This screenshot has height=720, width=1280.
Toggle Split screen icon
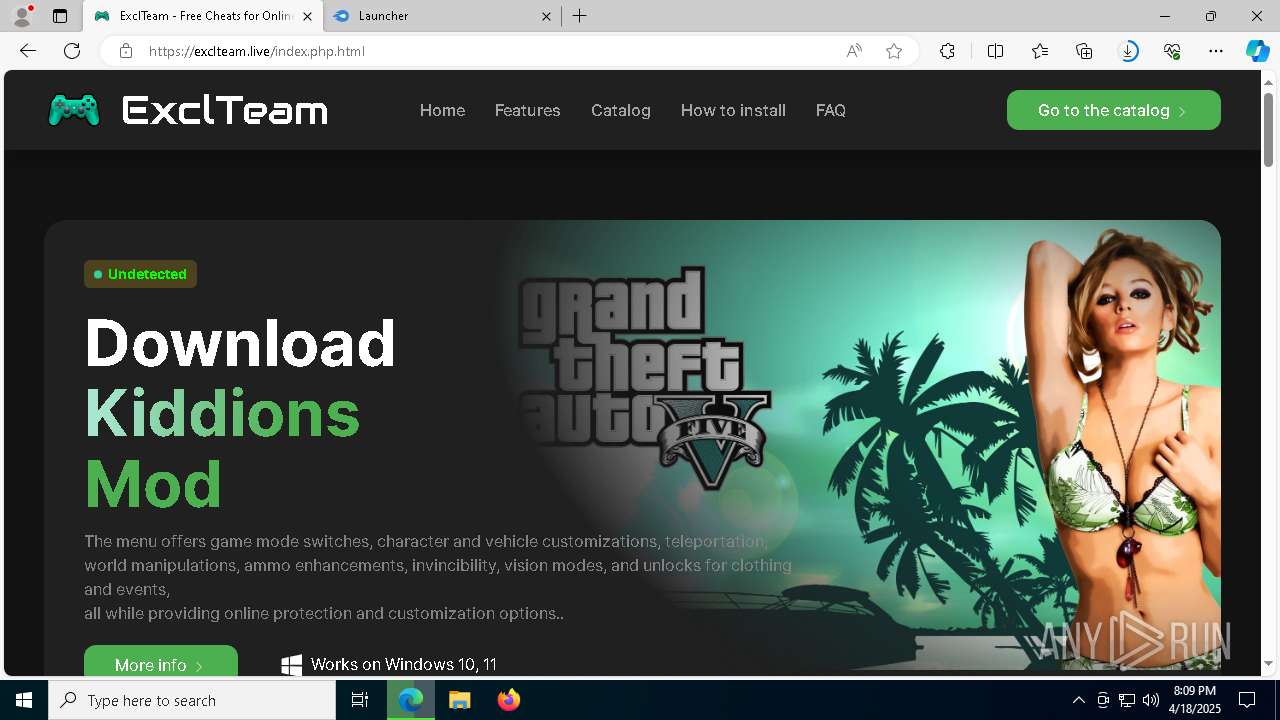[995, 51]
